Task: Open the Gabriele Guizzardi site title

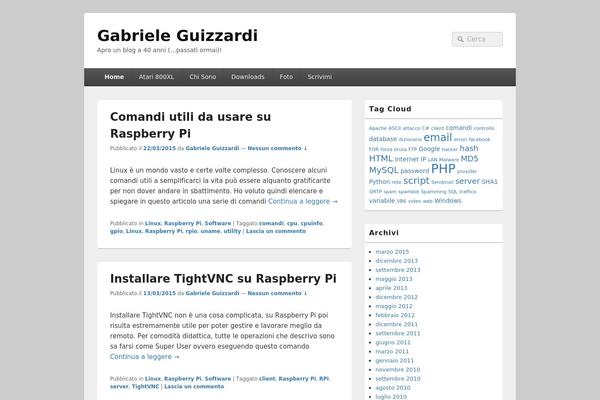Action: coord(177,36)
